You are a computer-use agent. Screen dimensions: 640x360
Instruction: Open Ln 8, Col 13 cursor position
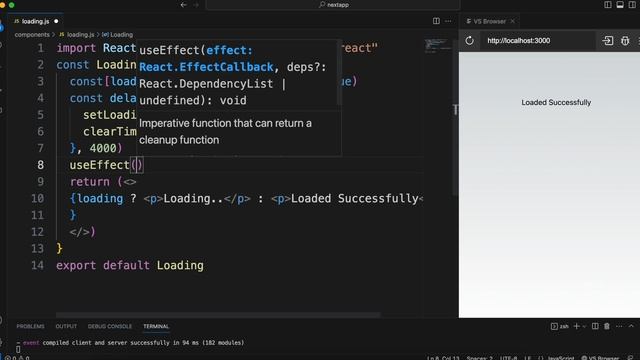(x=443, y=358)
